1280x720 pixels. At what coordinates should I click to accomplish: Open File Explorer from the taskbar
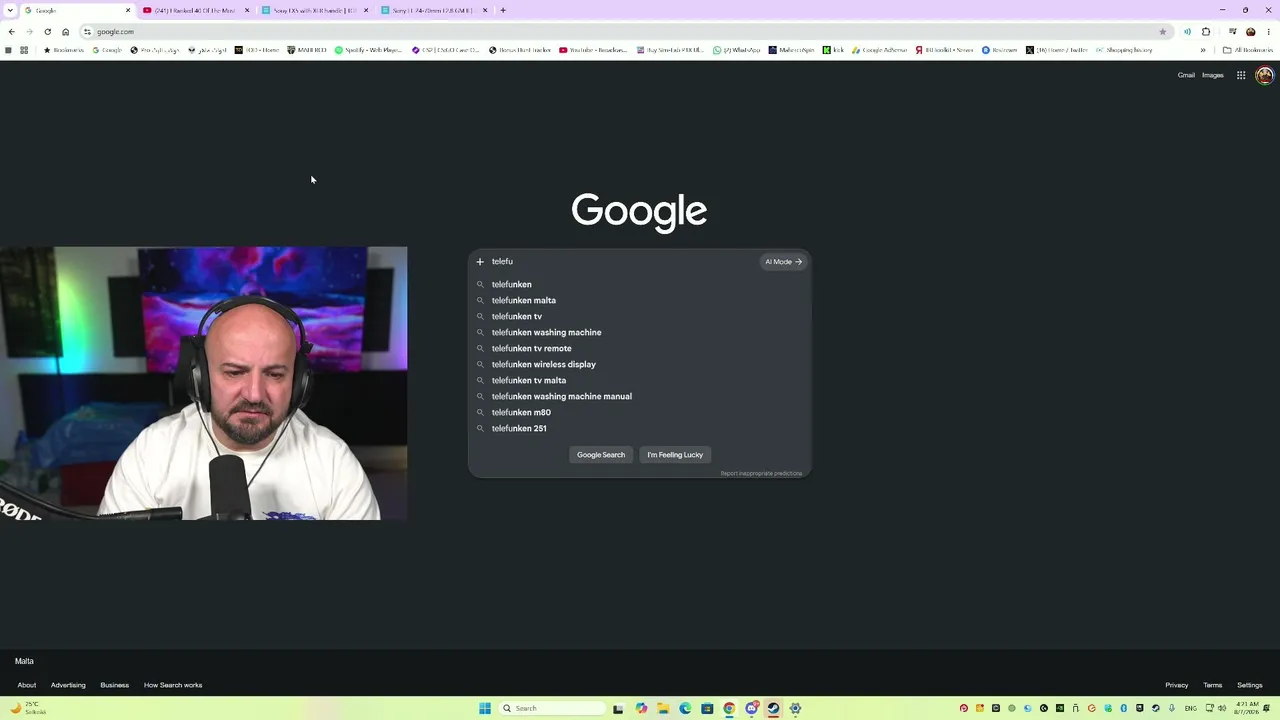pos(663,708)
